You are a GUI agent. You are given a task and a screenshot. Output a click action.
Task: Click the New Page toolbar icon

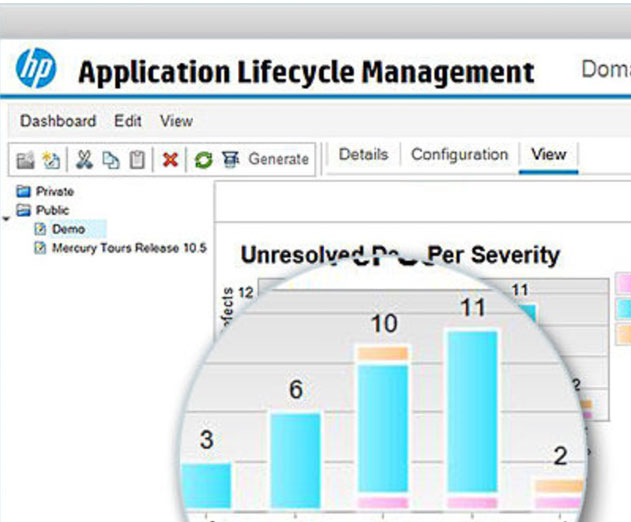point(52,160)
